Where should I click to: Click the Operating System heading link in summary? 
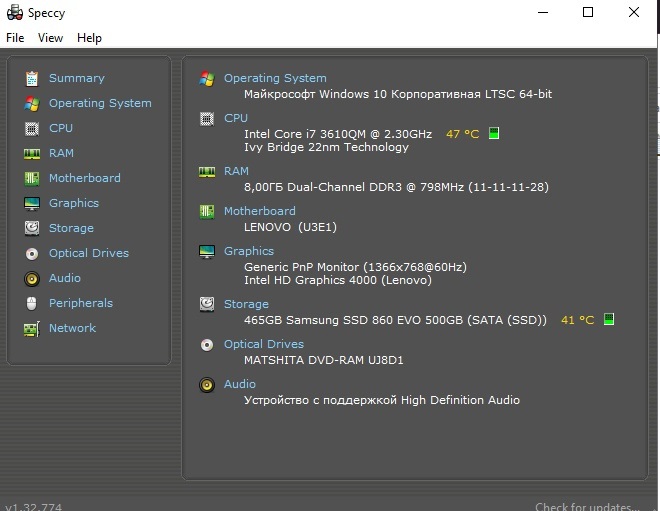275,78
